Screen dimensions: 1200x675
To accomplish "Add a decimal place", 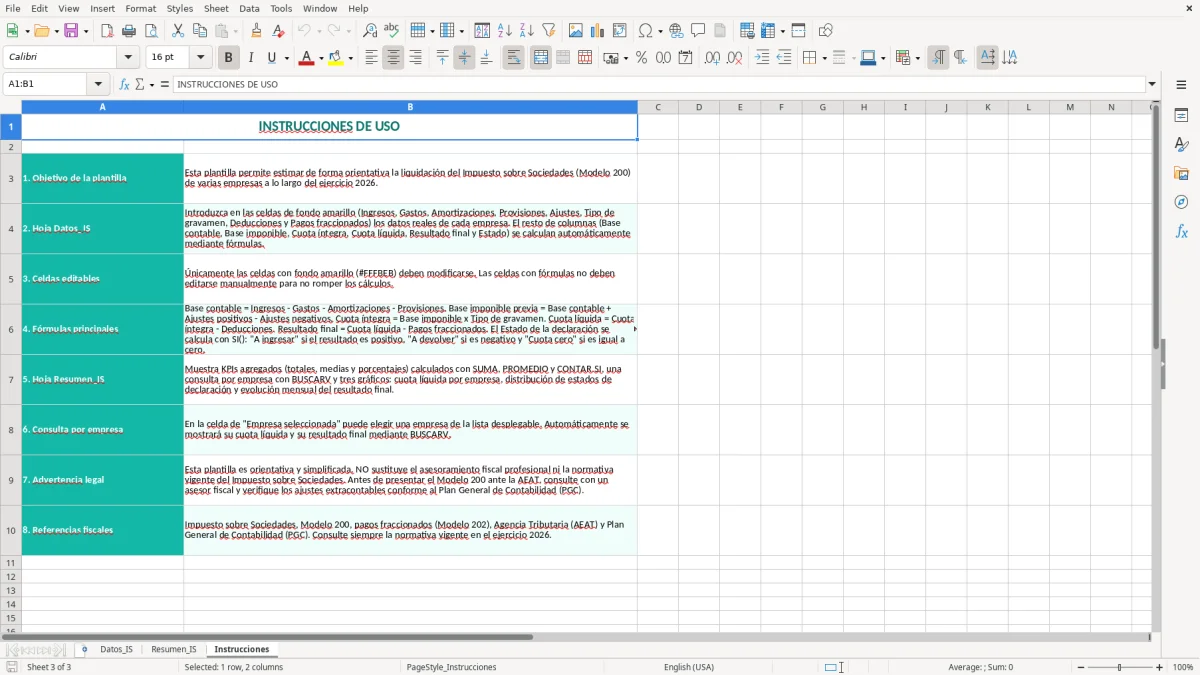I will click(712, 58).
